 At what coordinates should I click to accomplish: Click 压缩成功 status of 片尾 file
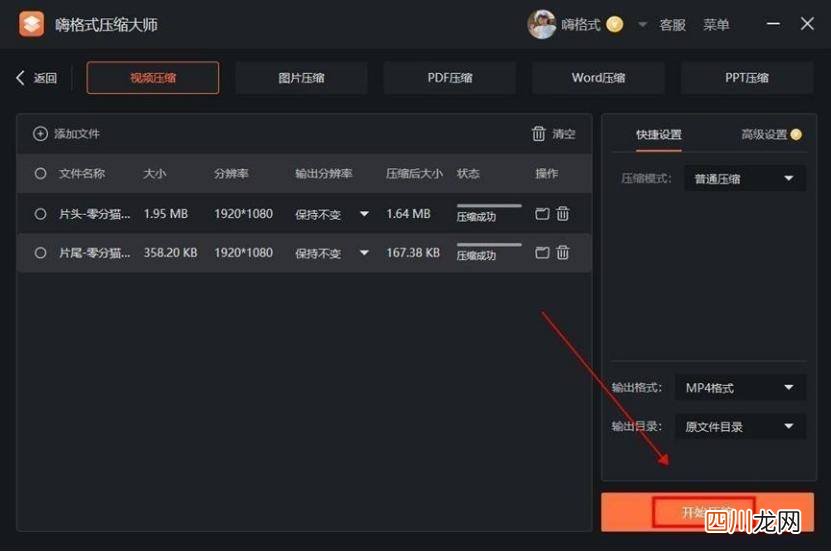point(476,256)
